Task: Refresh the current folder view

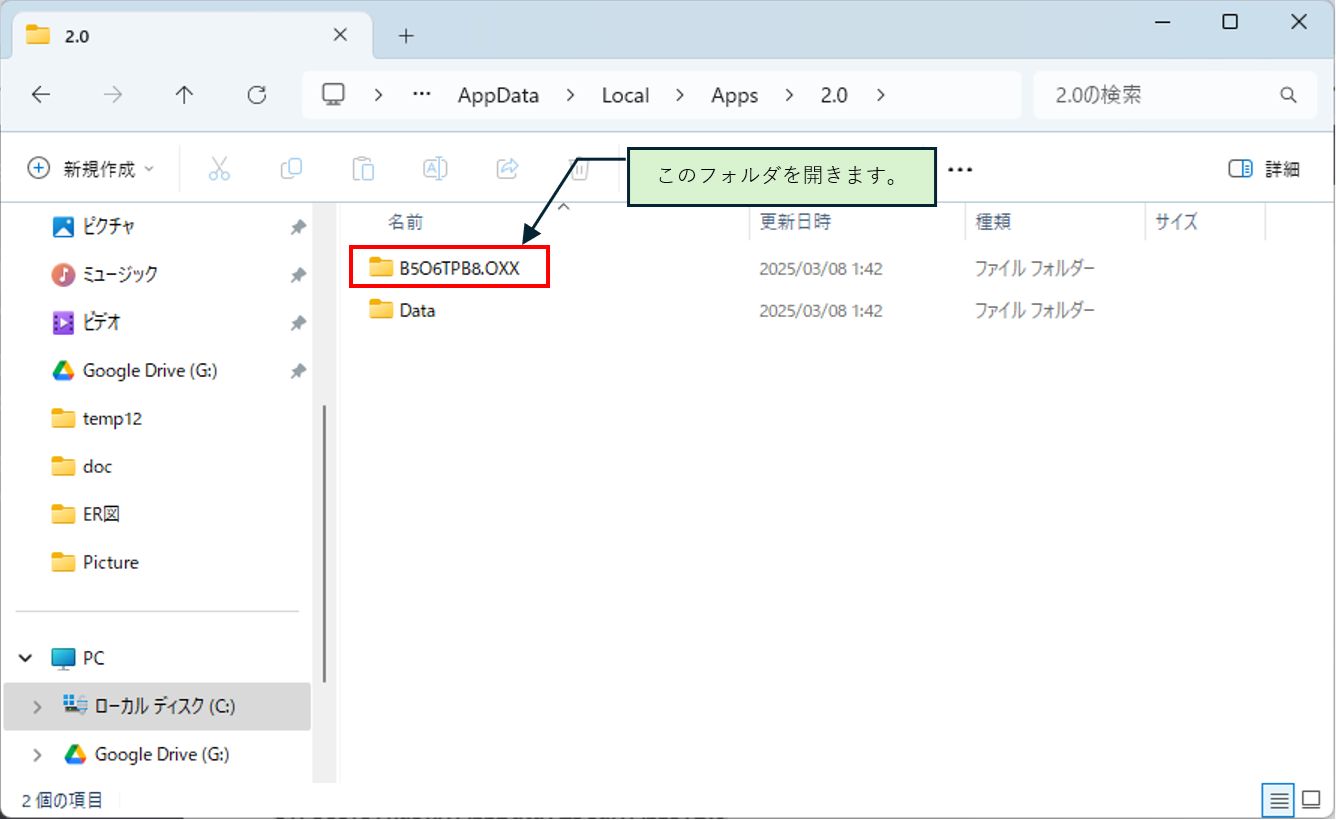Action: 257,95
